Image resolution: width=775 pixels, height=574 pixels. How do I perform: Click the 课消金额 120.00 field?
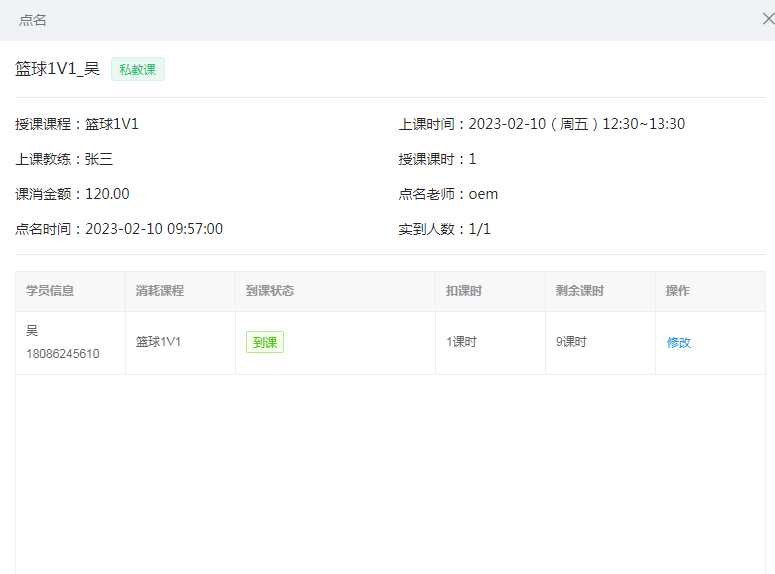click(x=72, y=194)
